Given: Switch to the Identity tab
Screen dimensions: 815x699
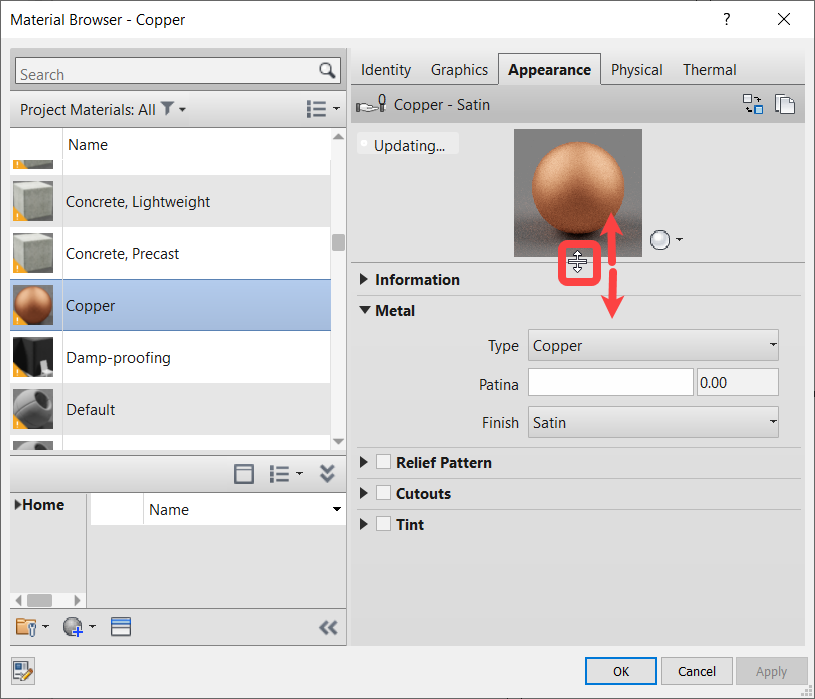Looking at the screenshot, I should coord(386,70).
